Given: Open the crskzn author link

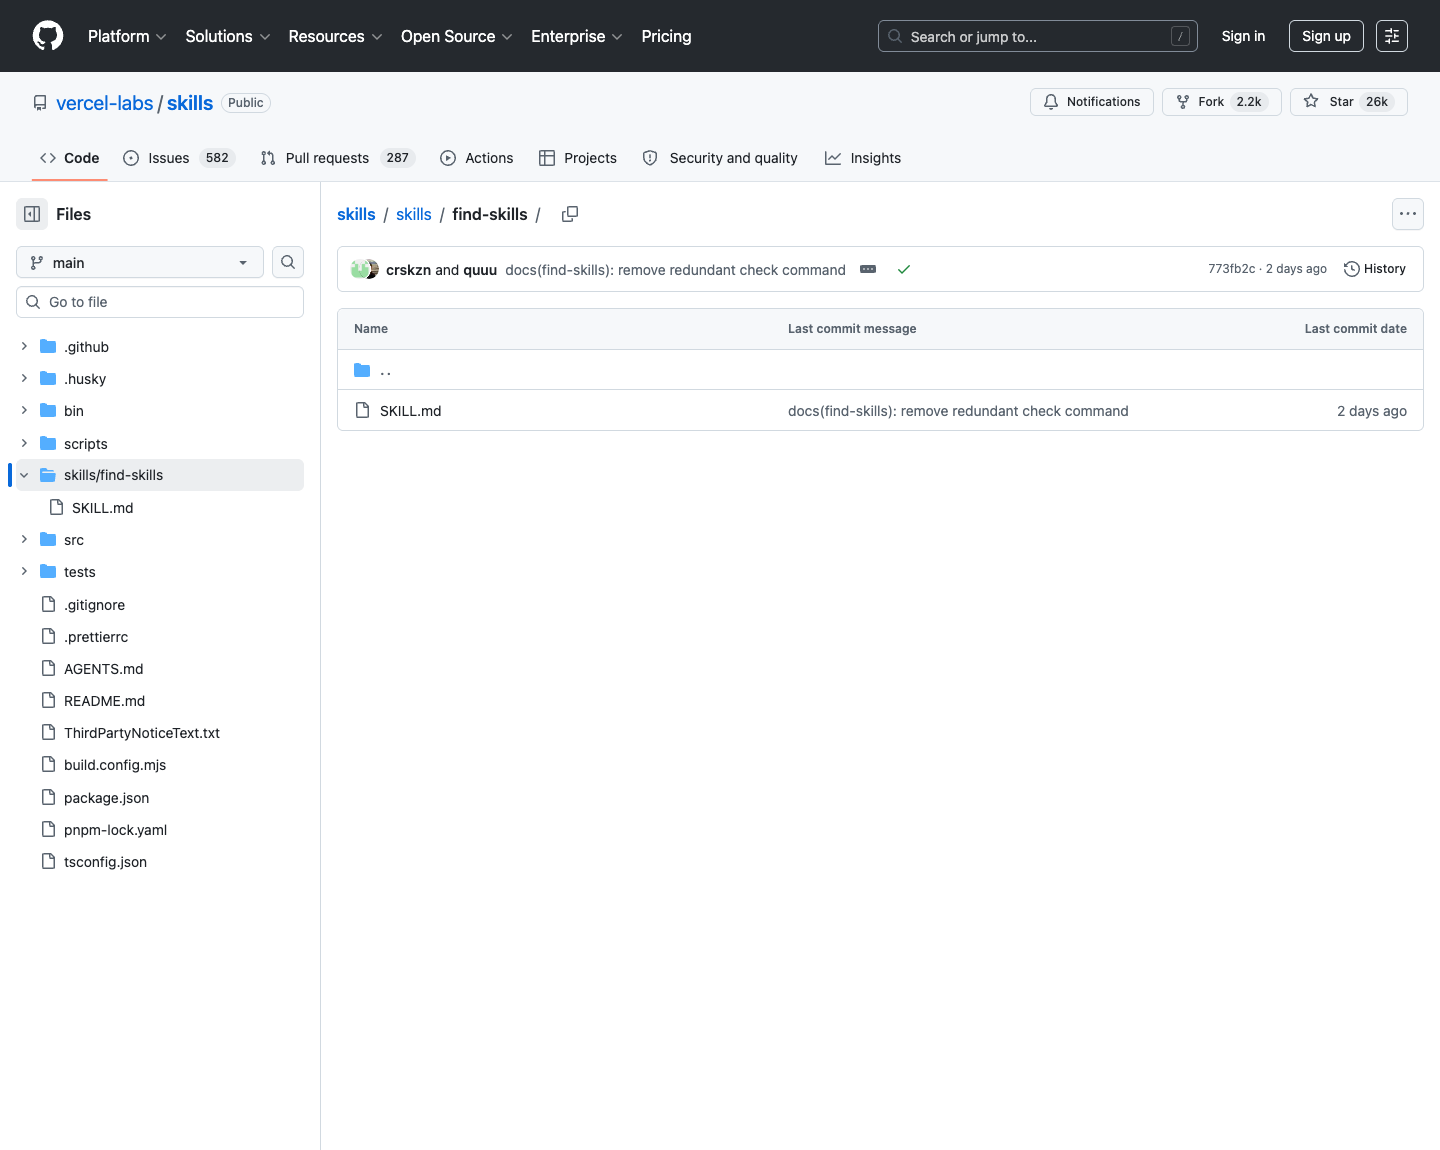Looking at the screenshot, I should tap(408, 270).
